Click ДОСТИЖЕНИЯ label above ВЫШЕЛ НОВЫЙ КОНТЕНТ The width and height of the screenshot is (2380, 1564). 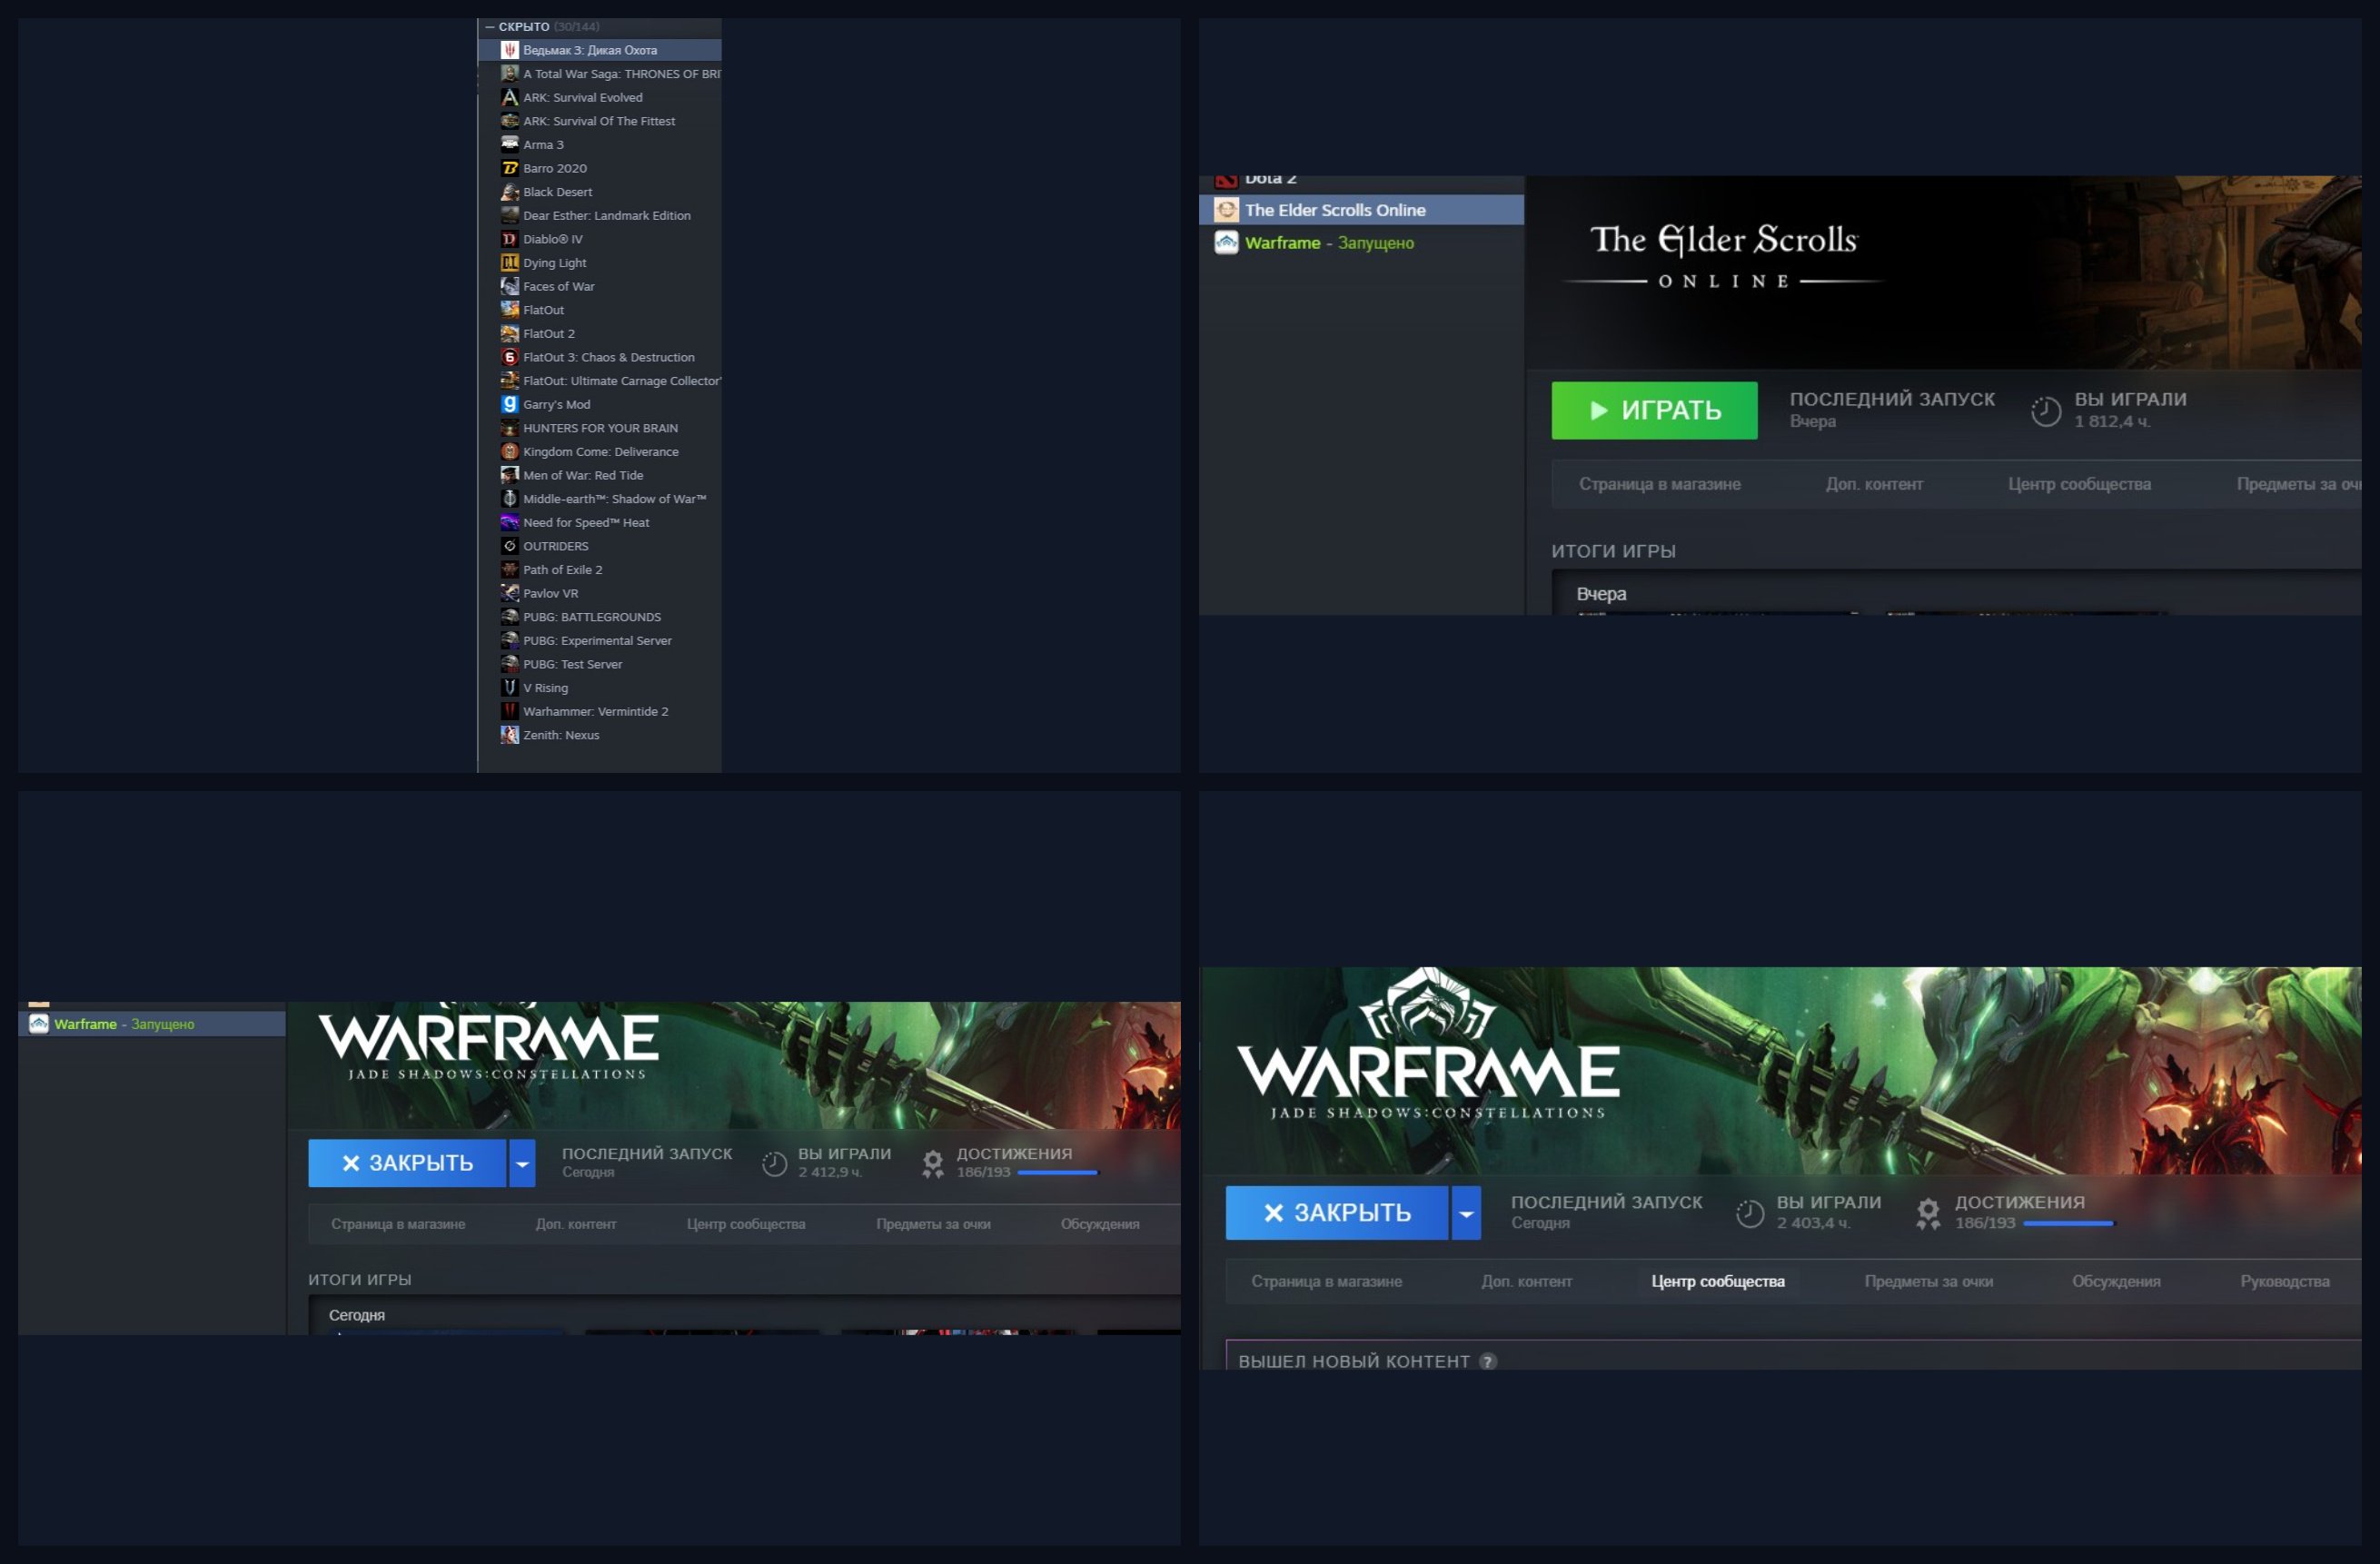point(2020,1202)
